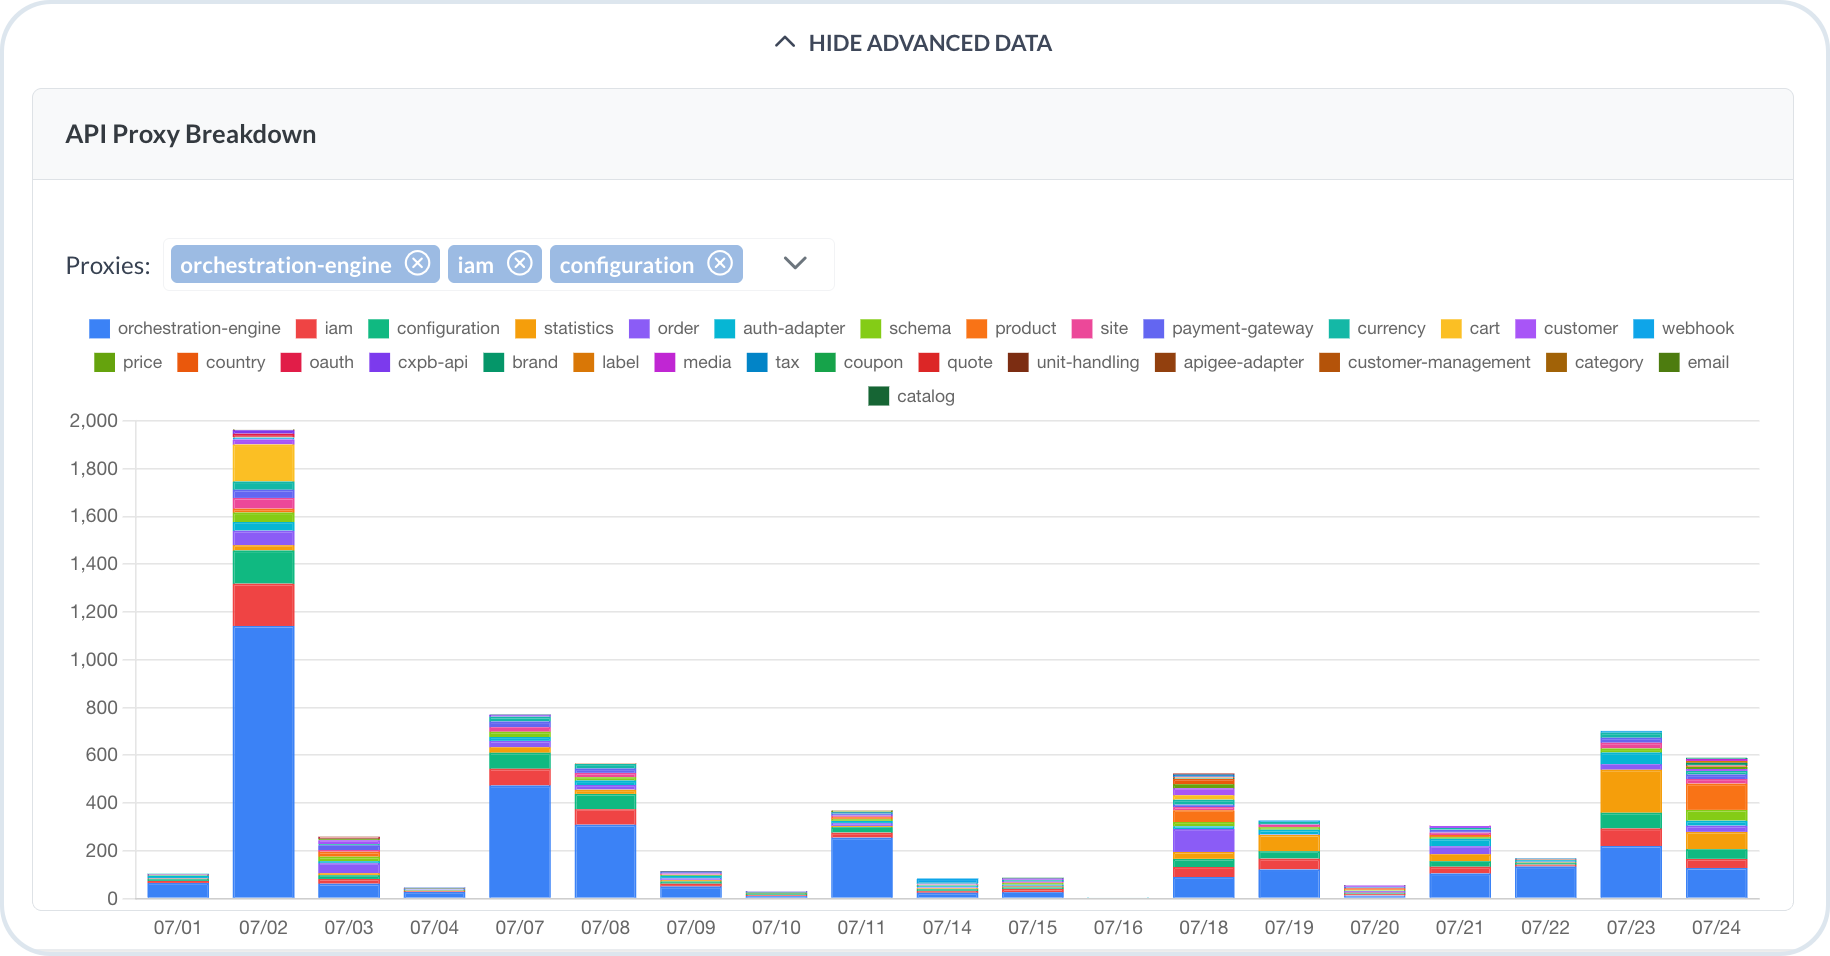This screenshot has height=956, width=1830.
Task: Click the cart yellow legend swatch
Action: (1451, 328)
